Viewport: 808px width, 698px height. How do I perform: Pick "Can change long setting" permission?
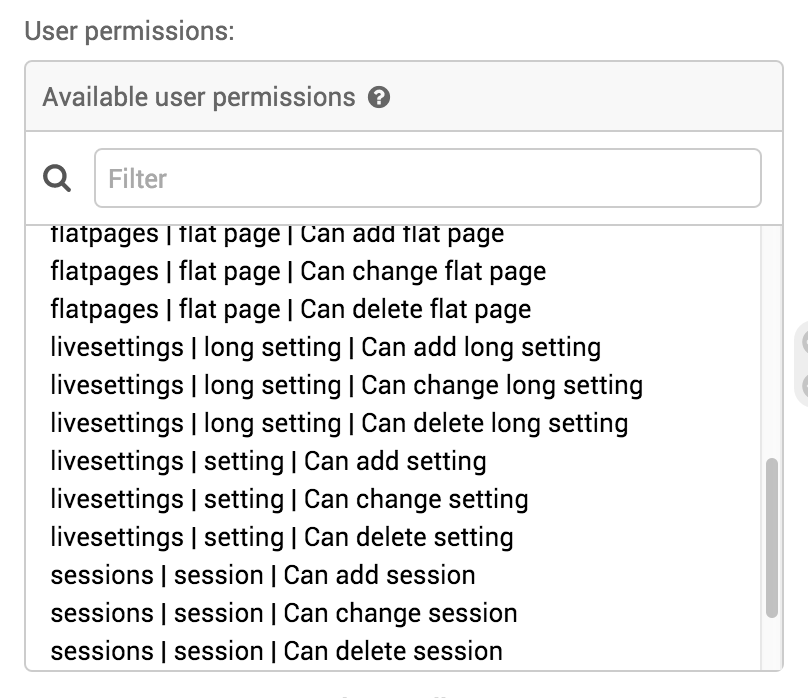(x=346, y=386)
